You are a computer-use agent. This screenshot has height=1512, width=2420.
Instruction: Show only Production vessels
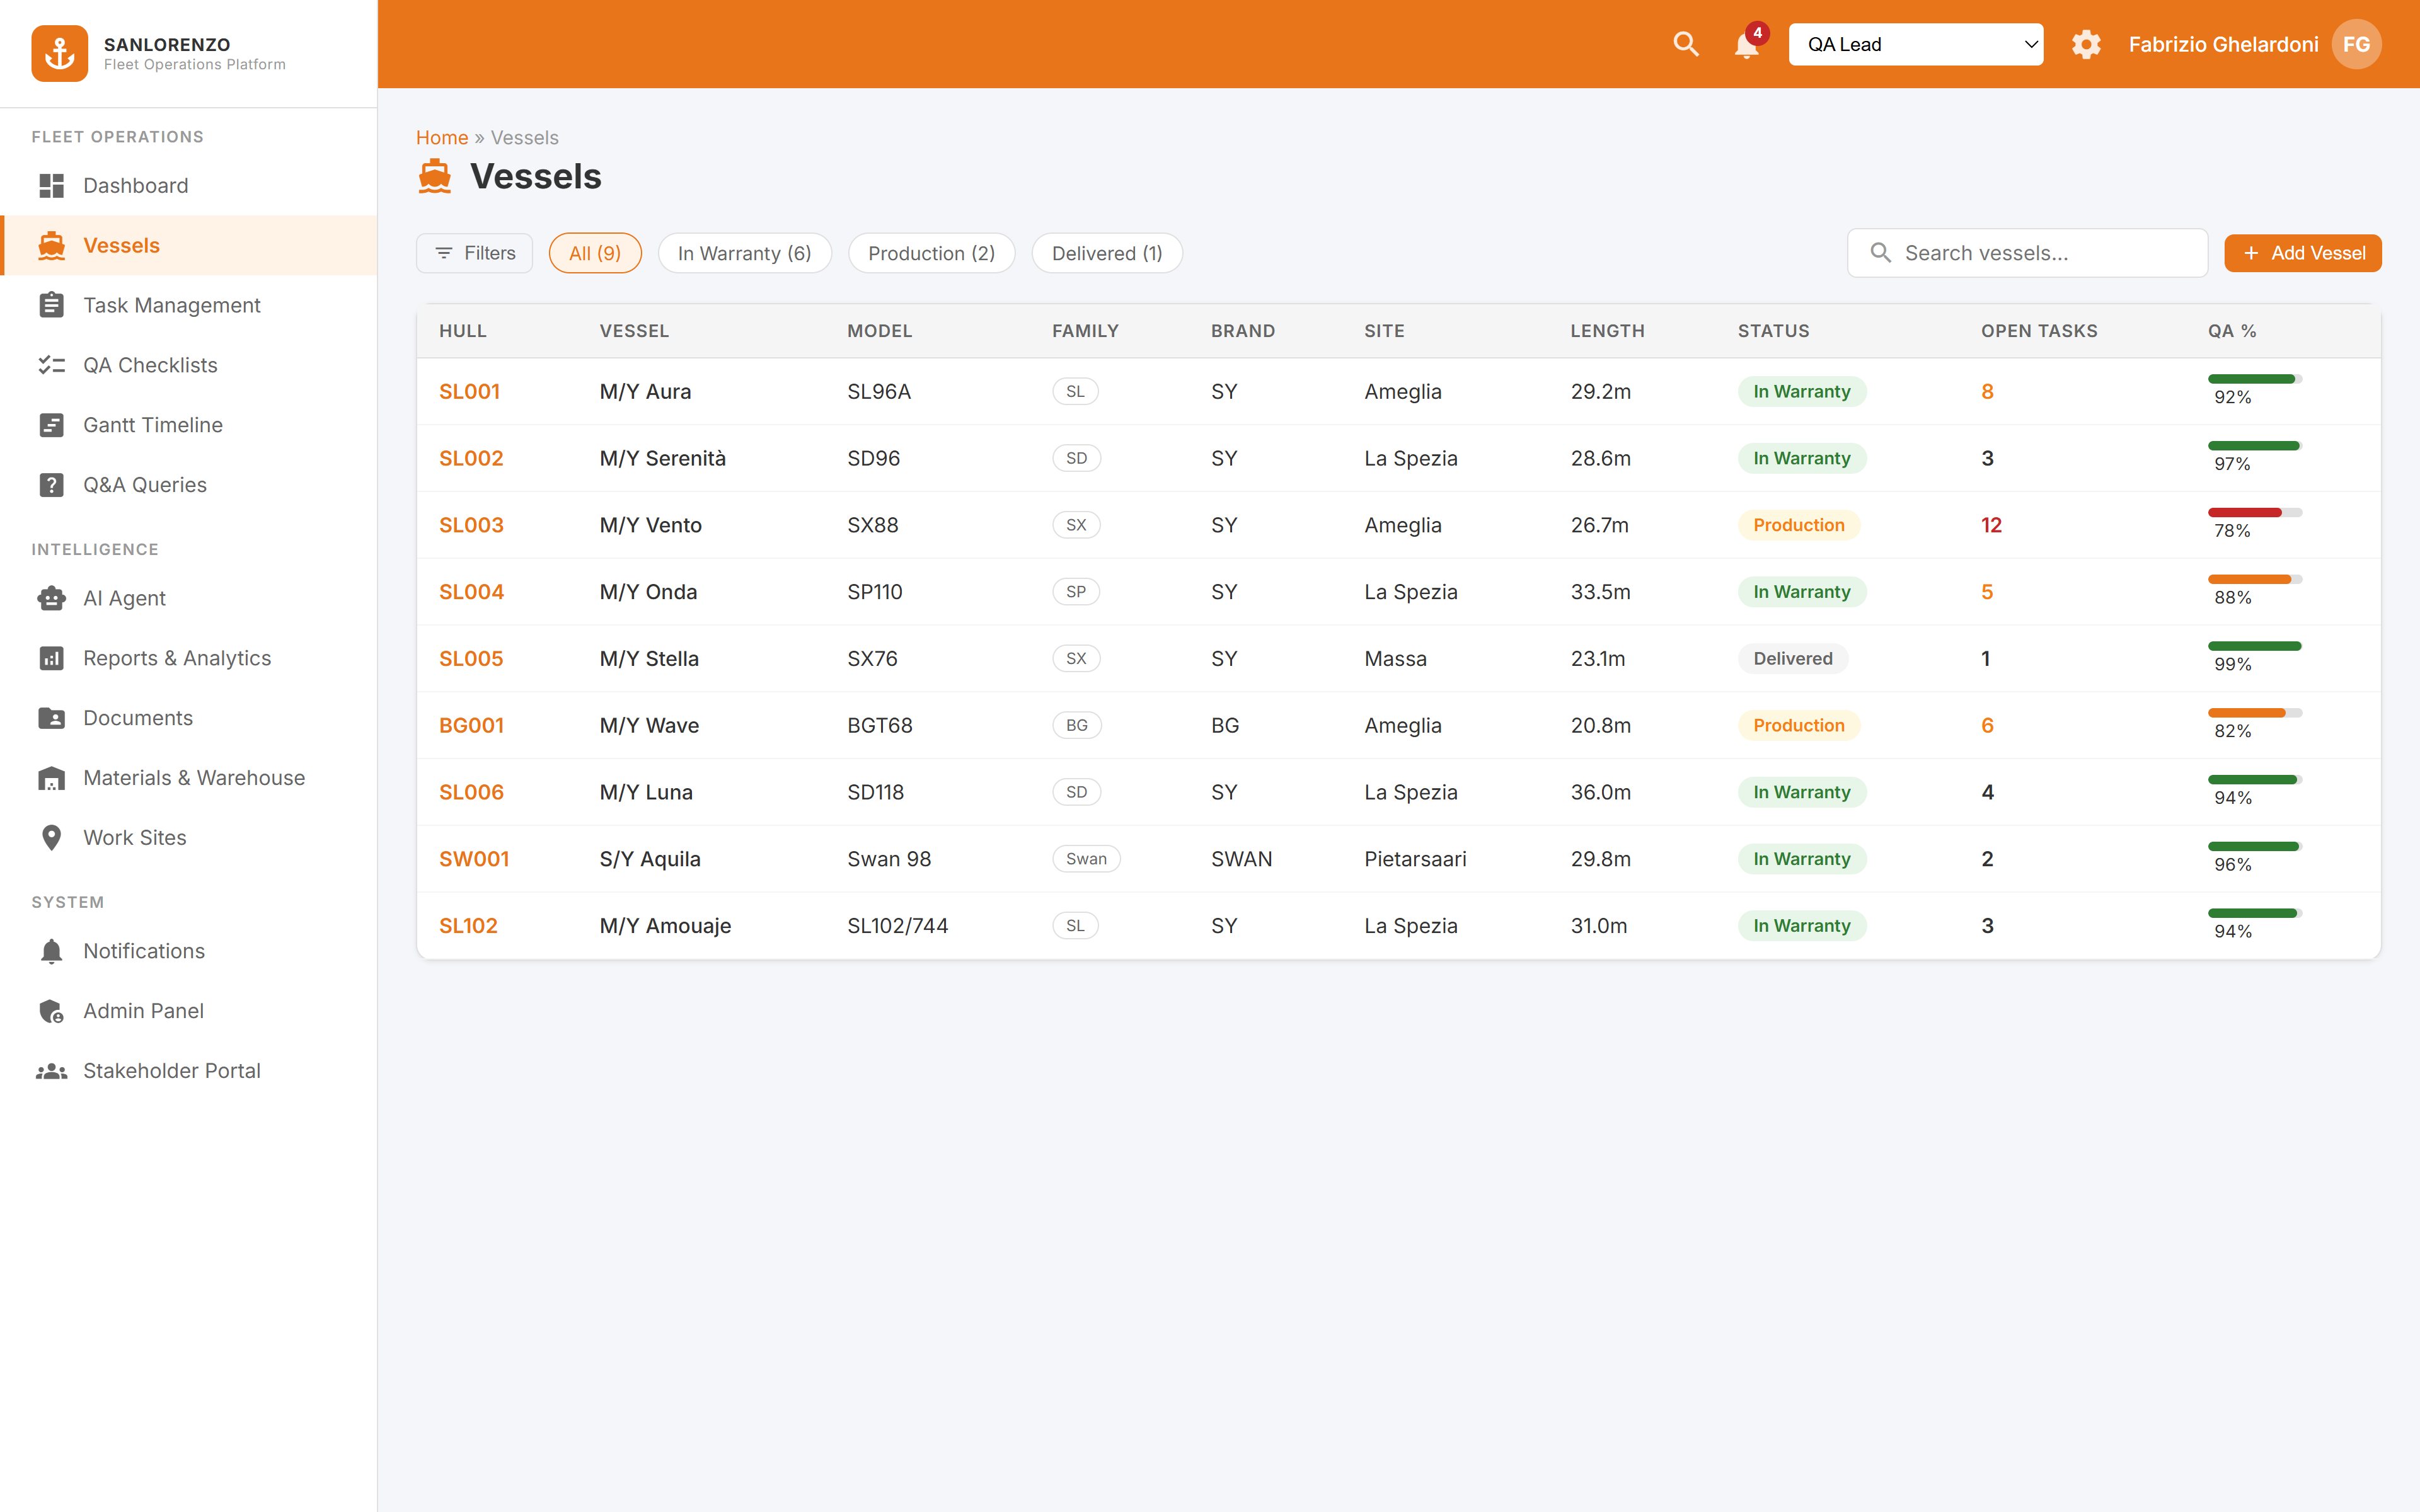[931, 253]
